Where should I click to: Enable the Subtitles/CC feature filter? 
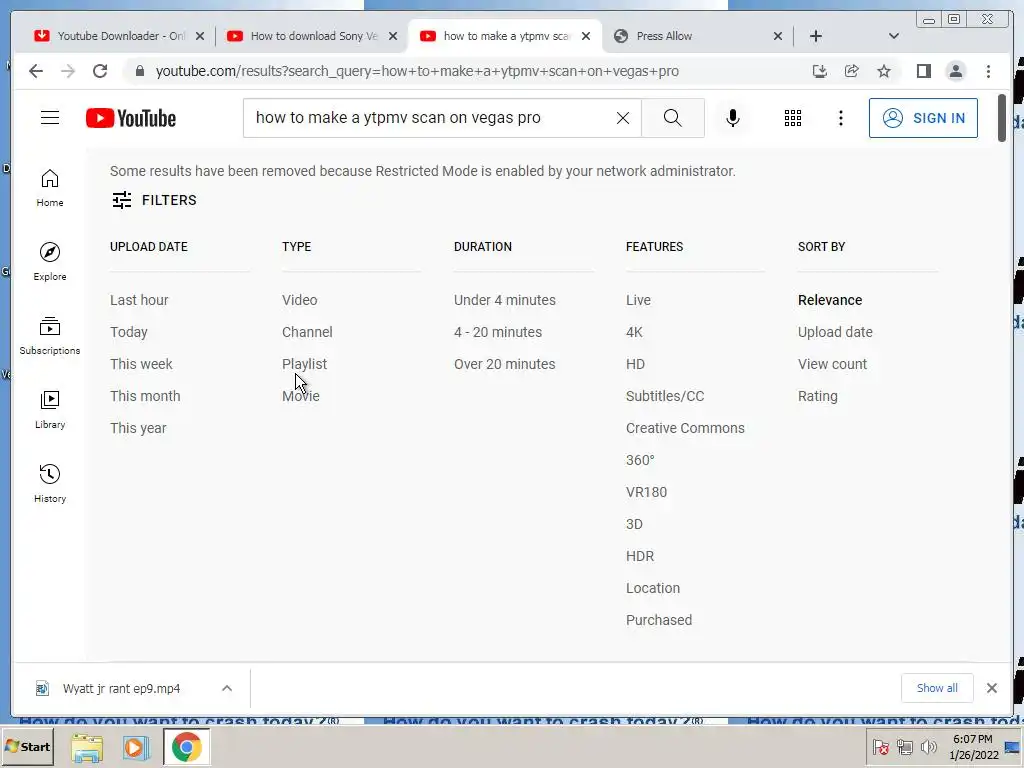[x=665, y=396]
